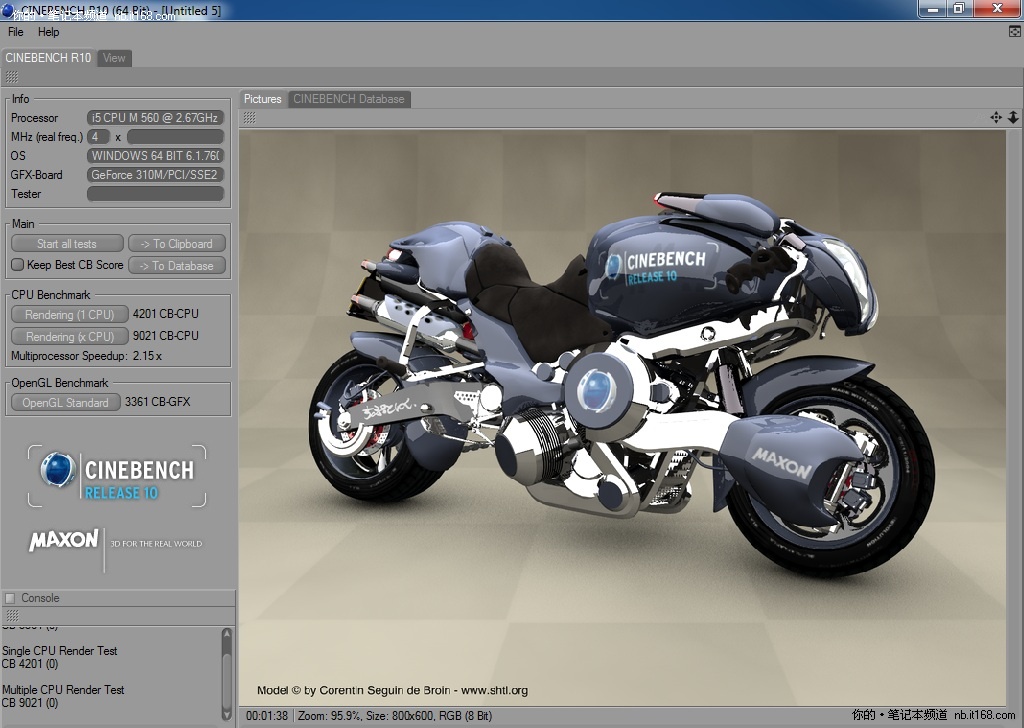1024x728 pixels.
Task: Click the grip handle under CINEBENCH R10 tab
Action: click(x=12, y=77)
